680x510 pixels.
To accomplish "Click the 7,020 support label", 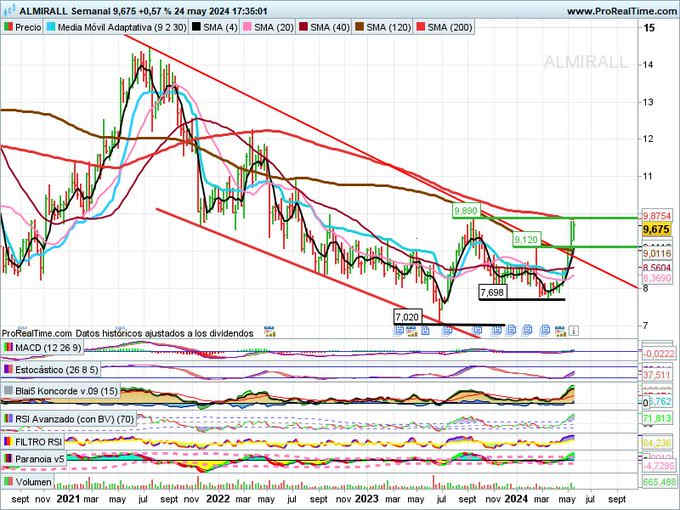I will point(407,317).
